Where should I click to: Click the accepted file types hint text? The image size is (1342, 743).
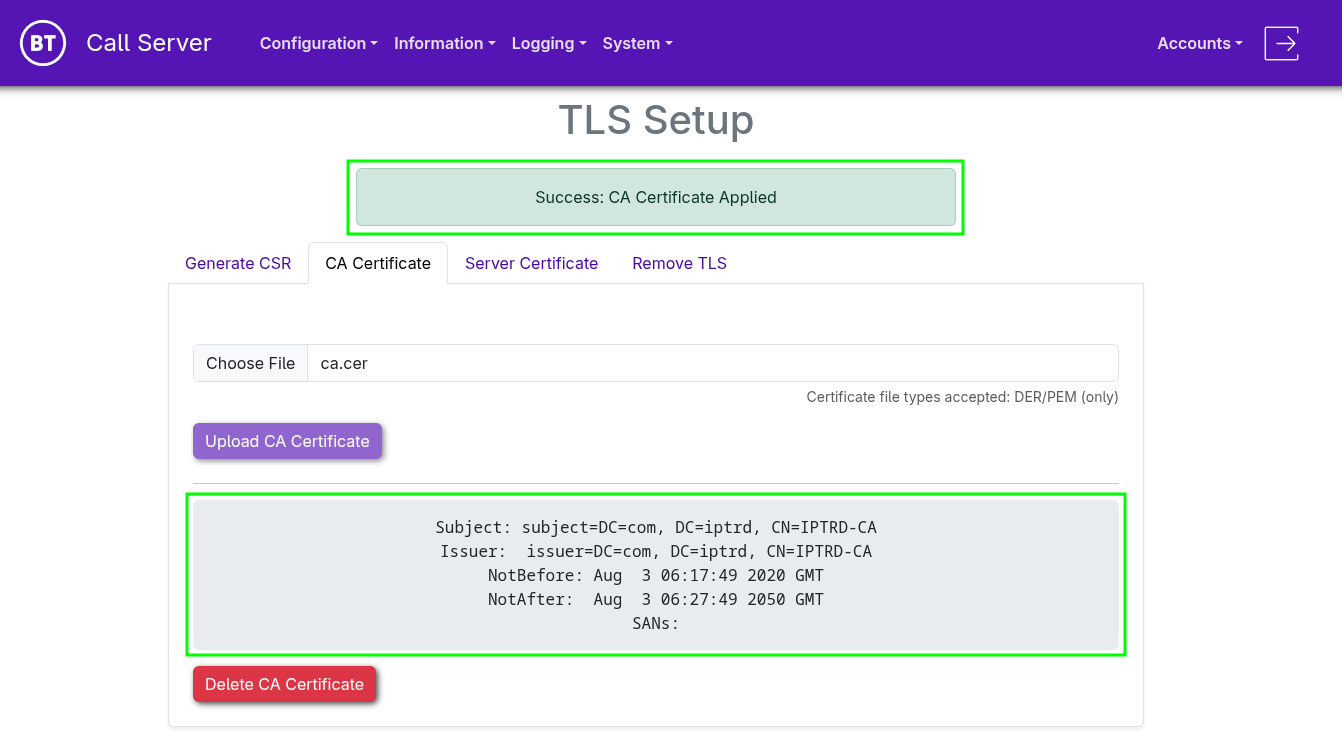coord(962,397)
